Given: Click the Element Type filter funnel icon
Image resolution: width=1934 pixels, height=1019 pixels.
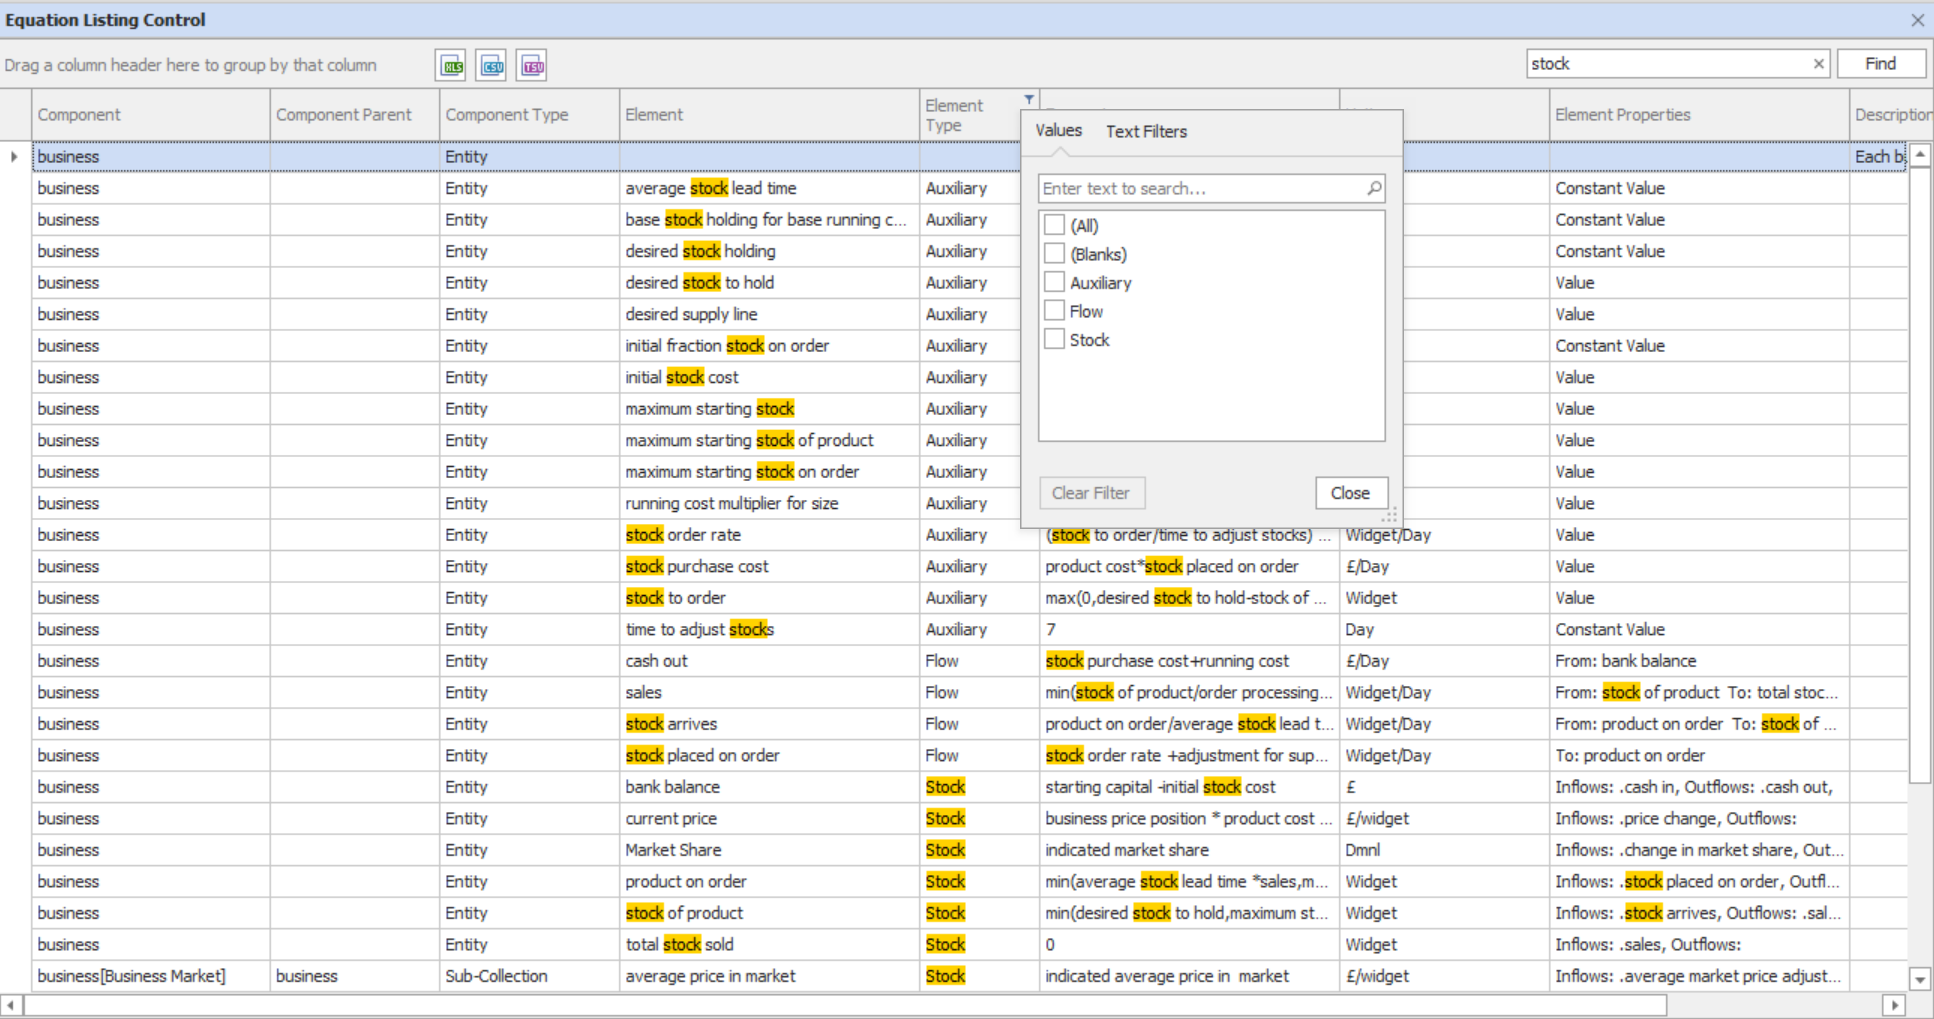Looking at the screenshot, I should 1029,99.
